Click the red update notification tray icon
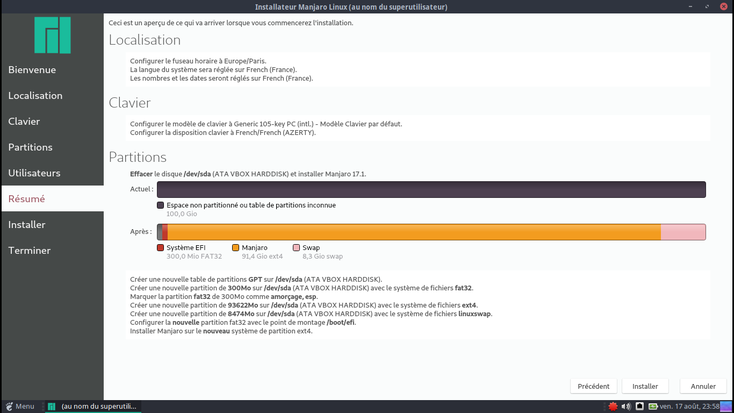Viewport: 734px width, 413px height. (x=613, y=406)
